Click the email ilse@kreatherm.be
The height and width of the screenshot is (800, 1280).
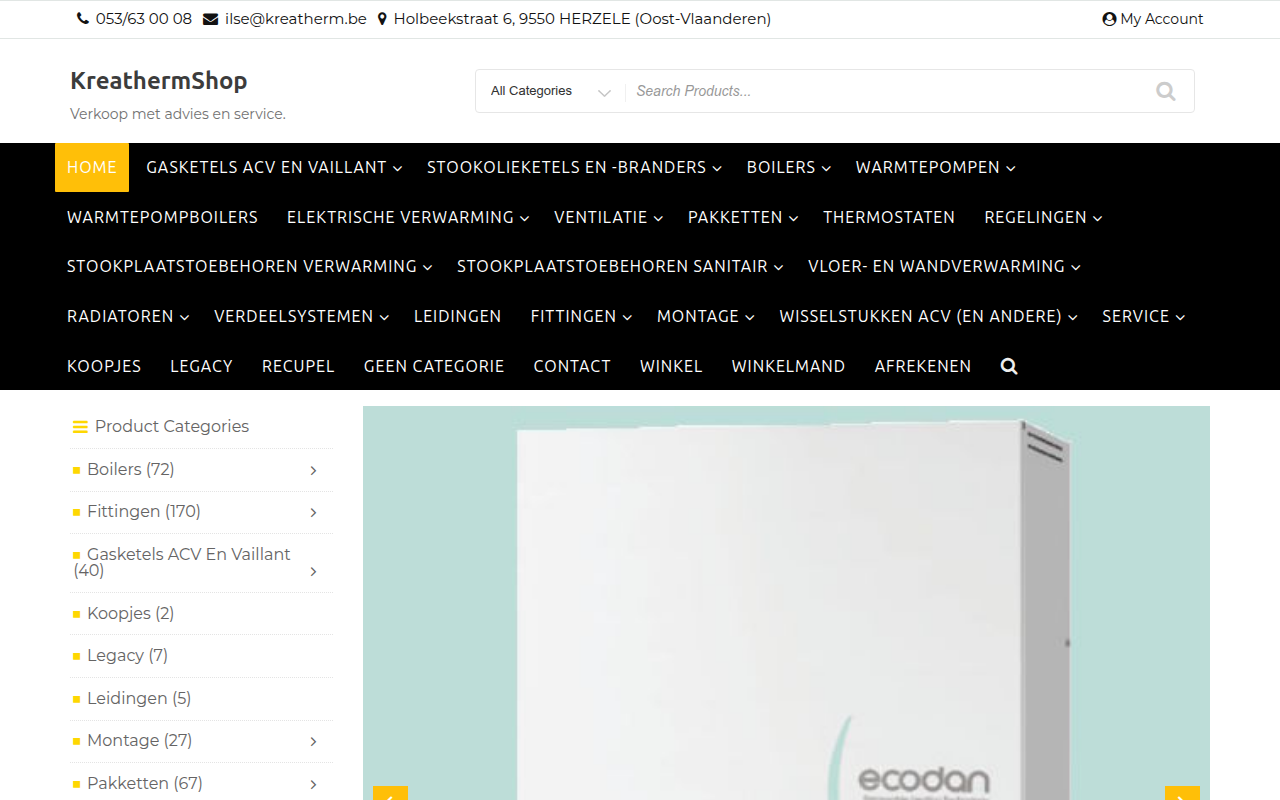285,19
